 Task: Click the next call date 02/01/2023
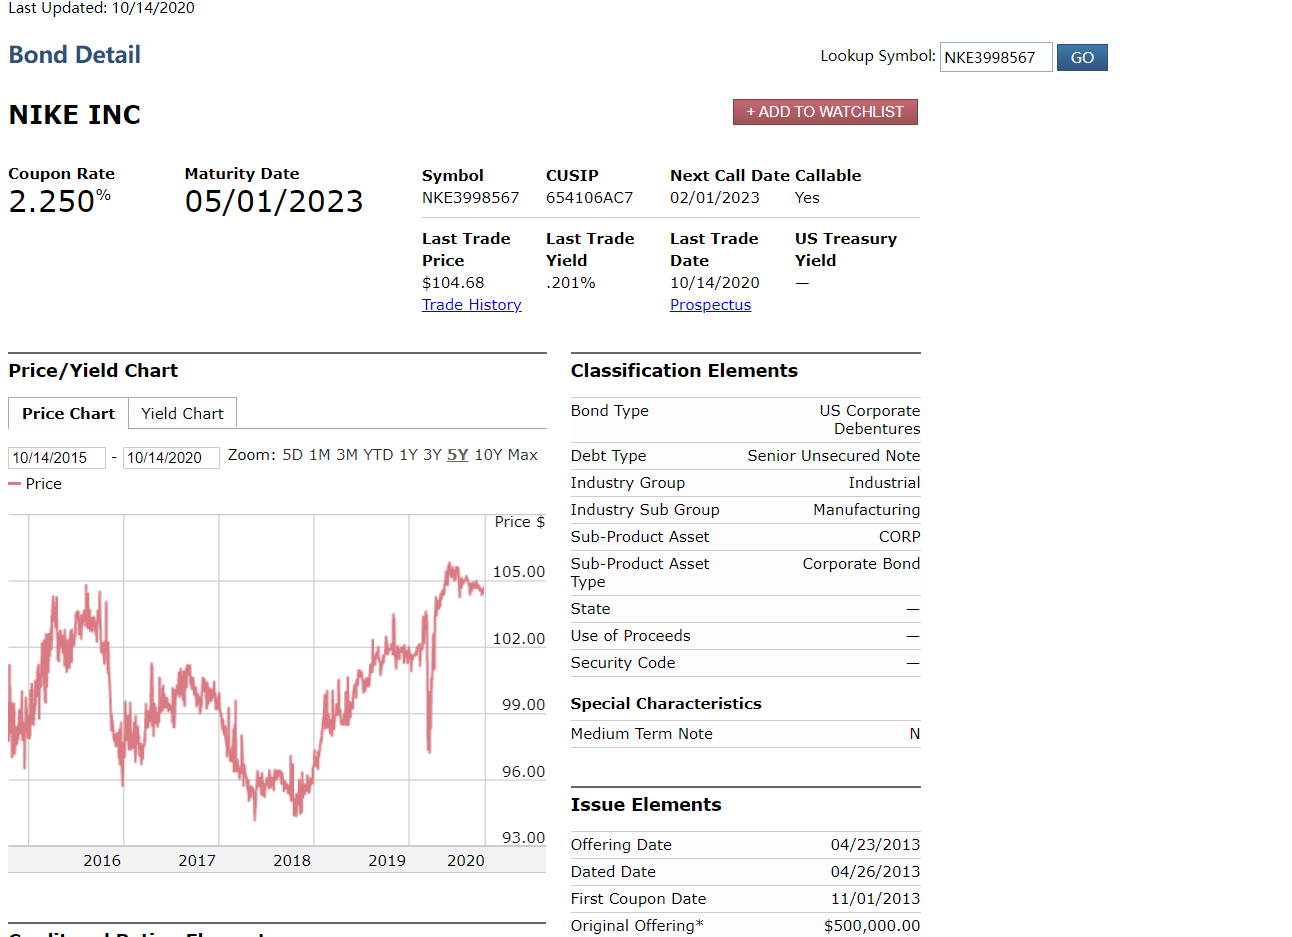[x=715, y=198]
